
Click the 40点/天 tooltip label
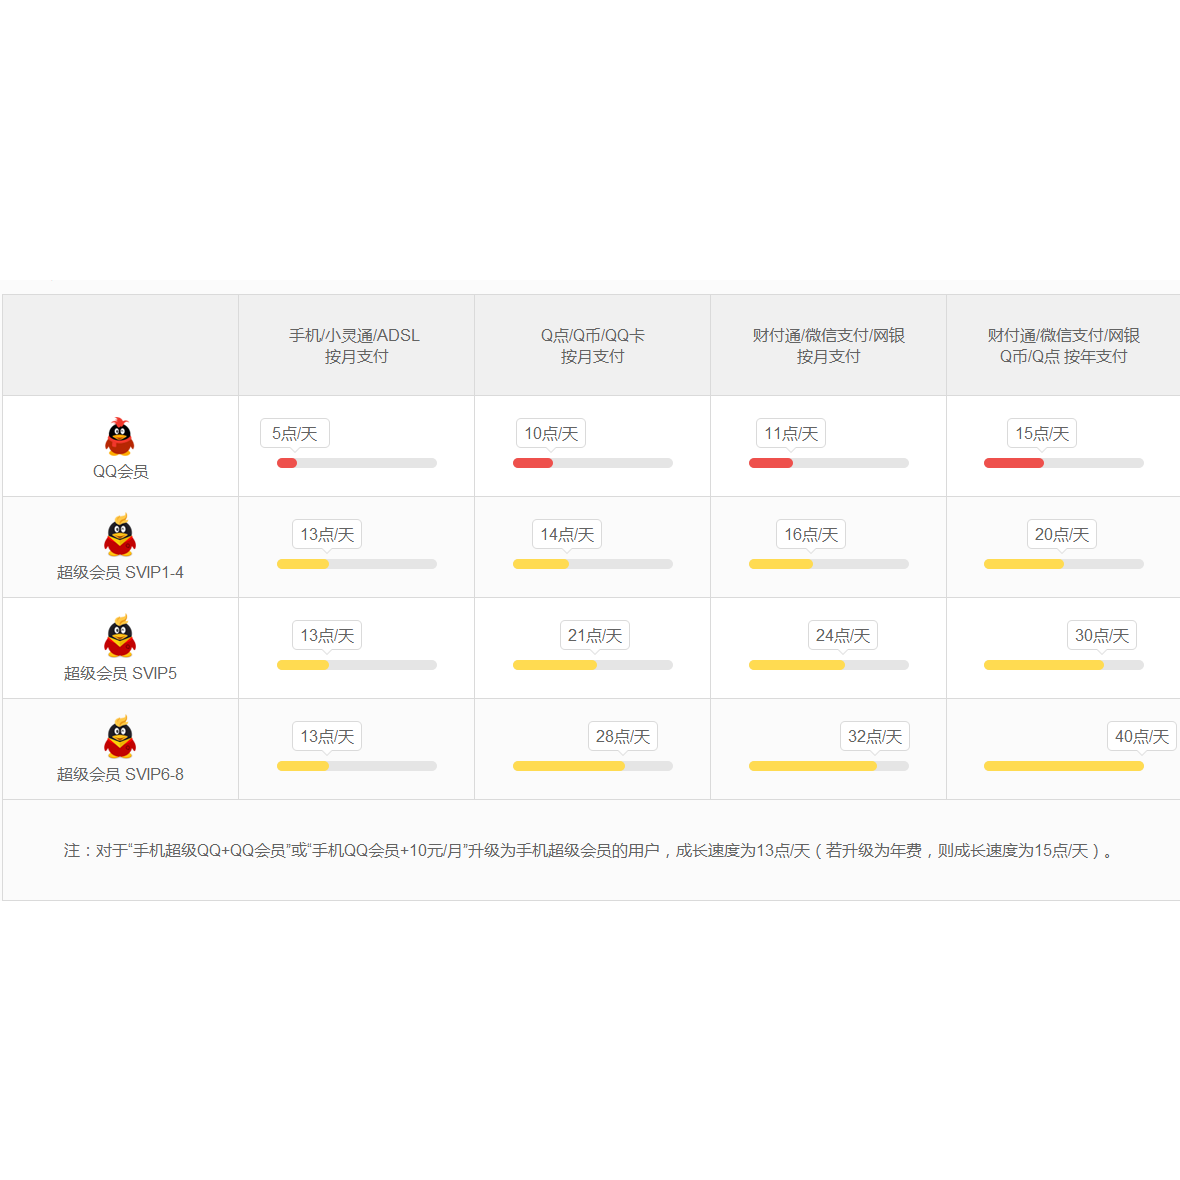(1141, 737)
